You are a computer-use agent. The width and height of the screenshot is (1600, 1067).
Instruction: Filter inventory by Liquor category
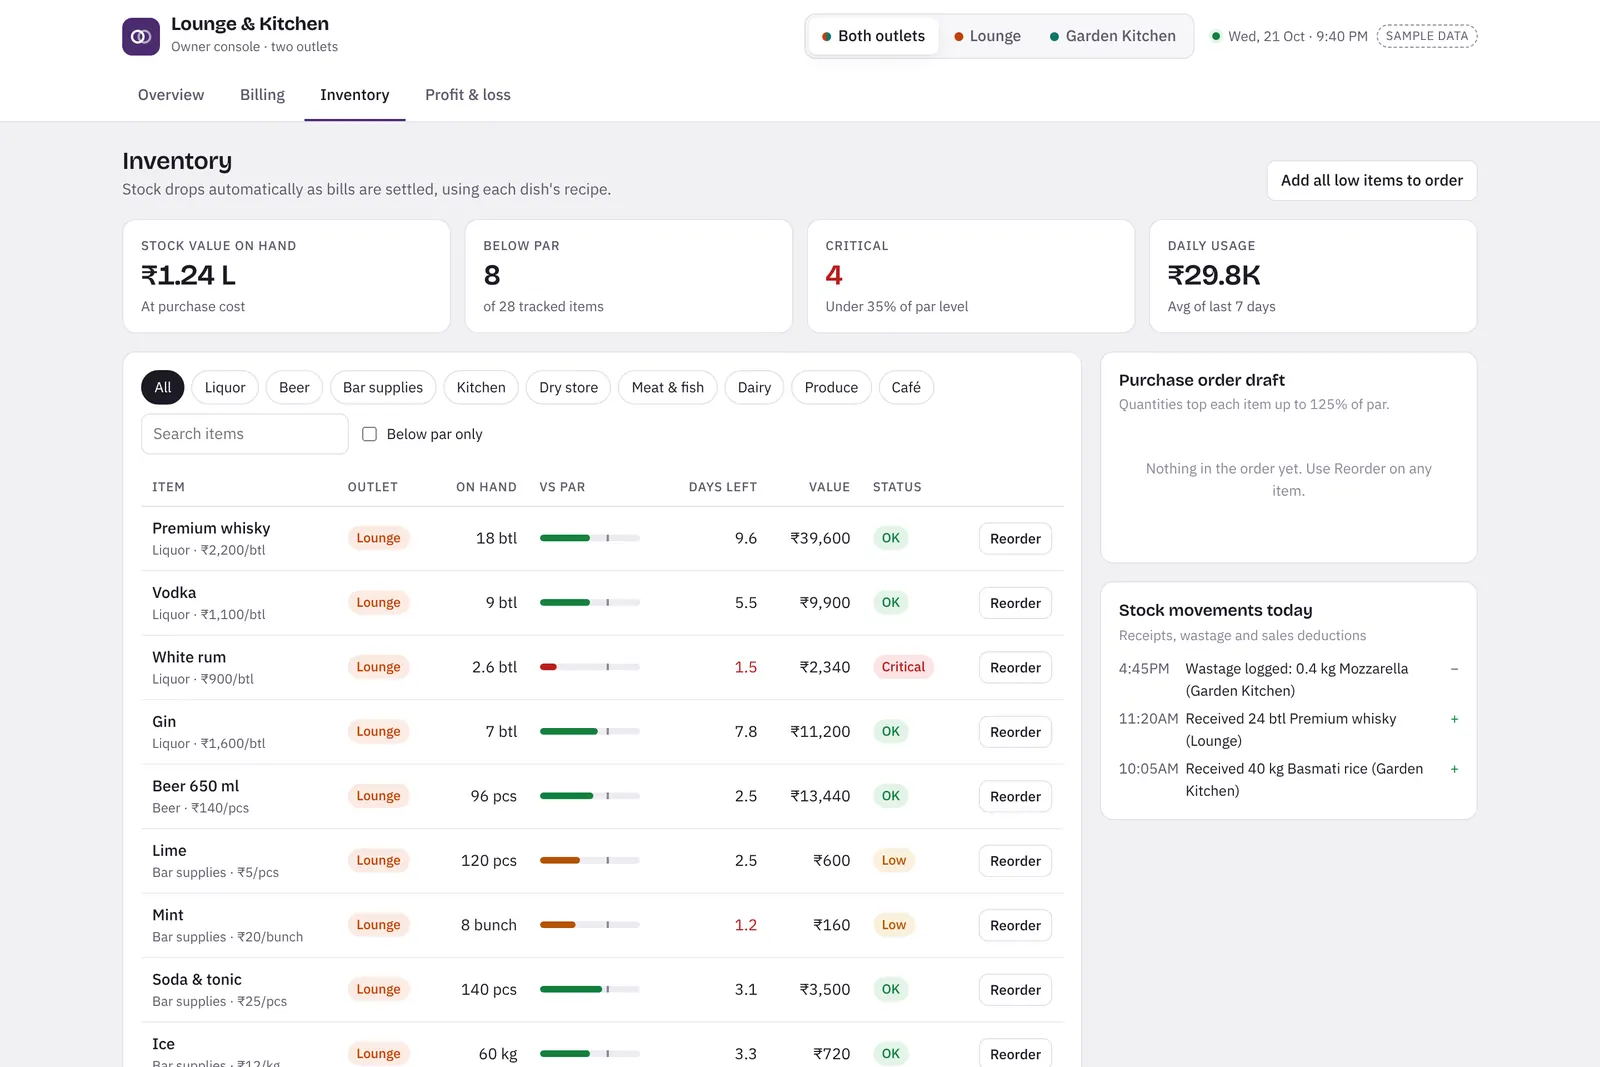pos(225,388)
